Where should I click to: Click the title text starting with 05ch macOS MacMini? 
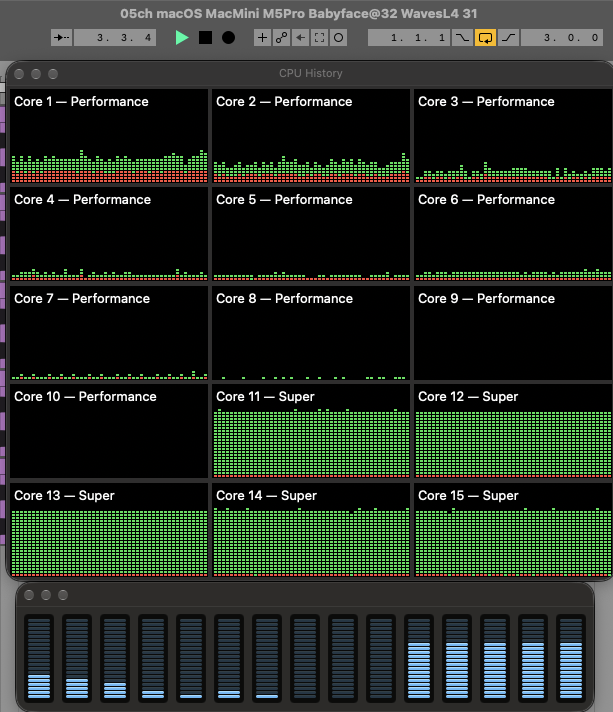click(x=299, y=14)
